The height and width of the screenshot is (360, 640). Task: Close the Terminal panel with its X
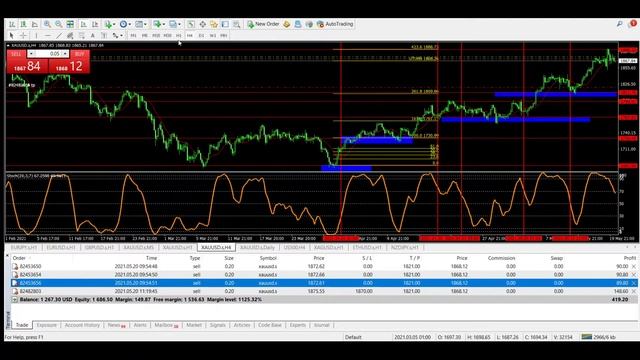pyautogui.click(x=7, y=256)
